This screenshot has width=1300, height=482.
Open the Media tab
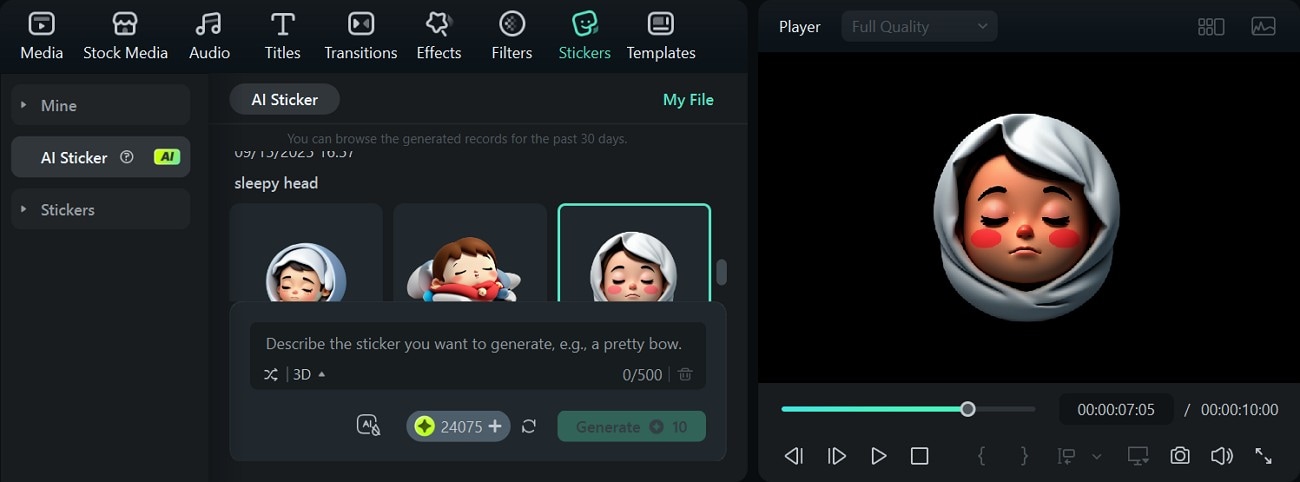click(42, 36)
